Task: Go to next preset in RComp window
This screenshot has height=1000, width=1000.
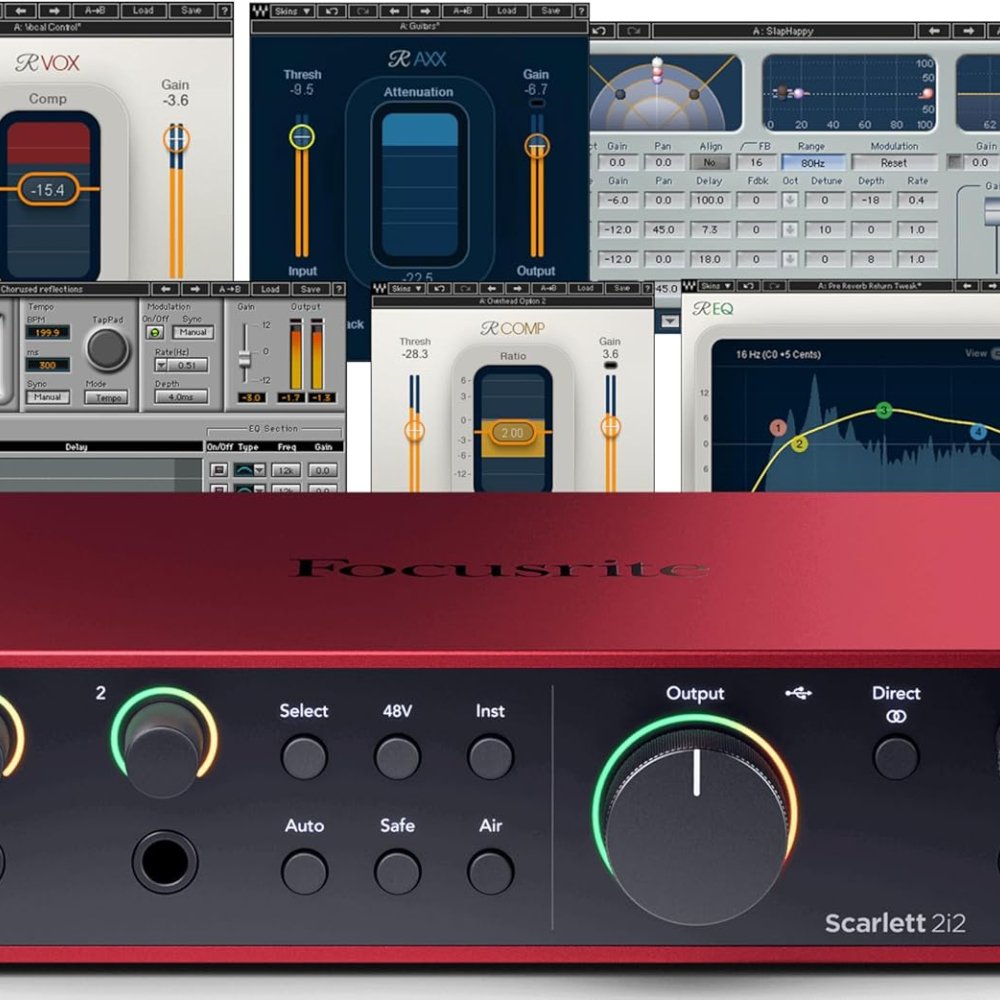Action: point(517,288)
